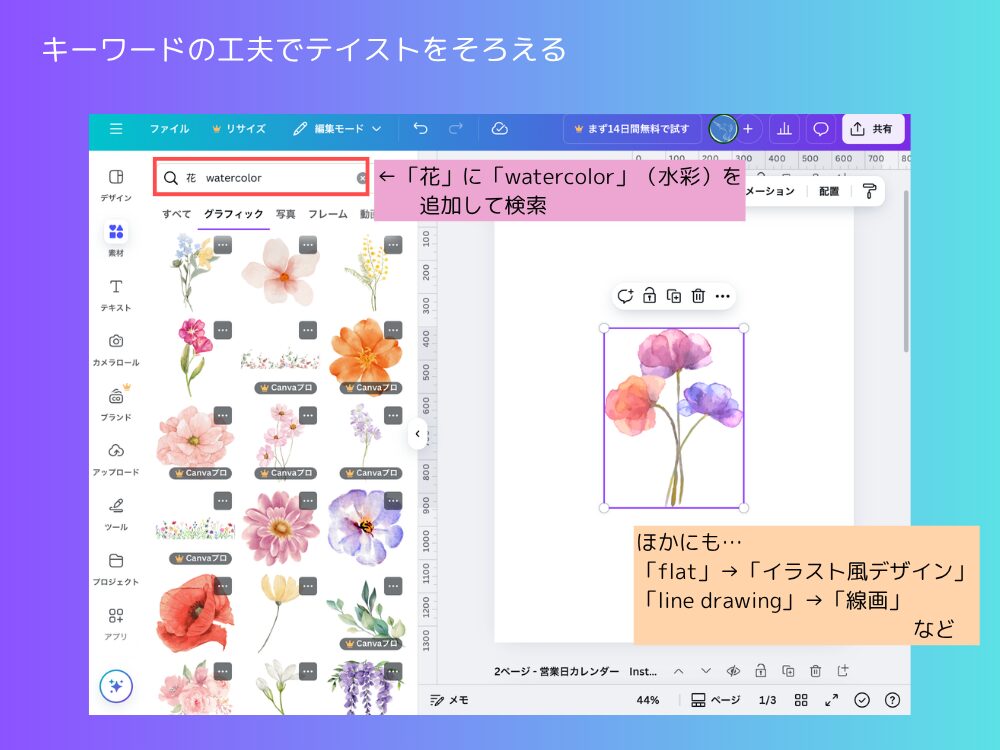
Task: Click まず14日間無料で試す button
Action: tap(632, 129)
